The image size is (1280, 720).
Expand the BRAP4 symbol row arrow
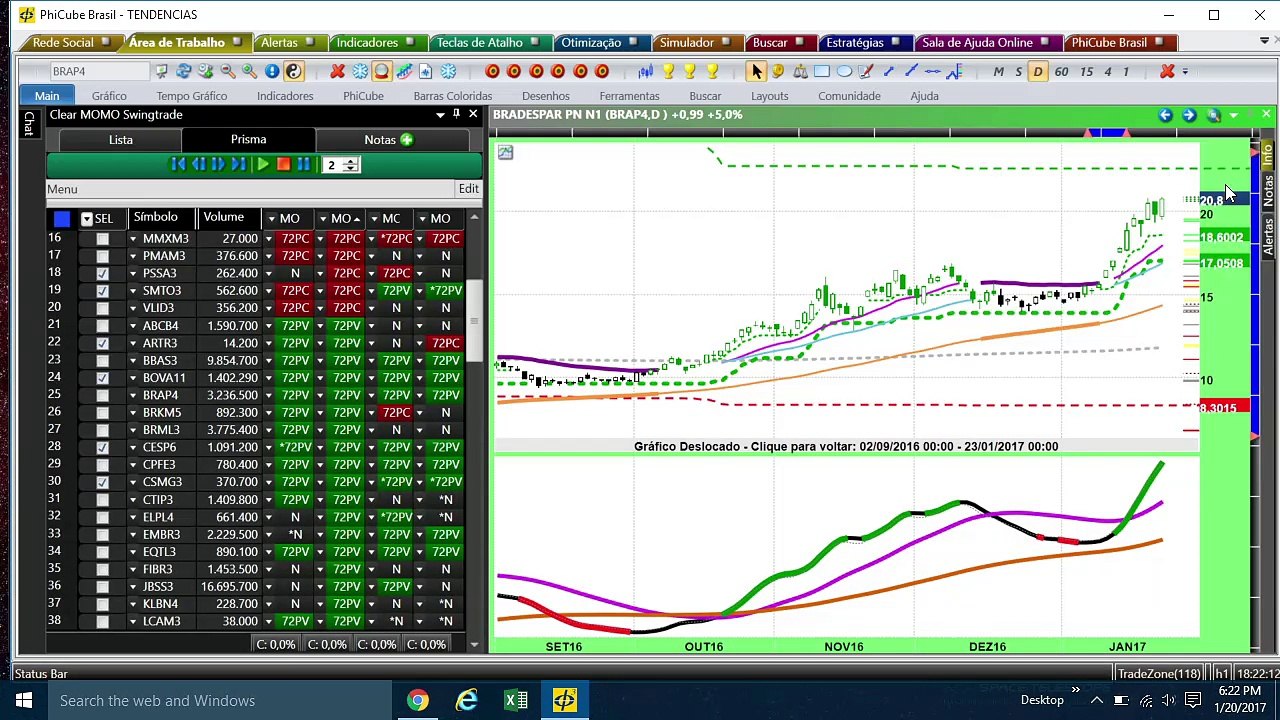[133, 395]
